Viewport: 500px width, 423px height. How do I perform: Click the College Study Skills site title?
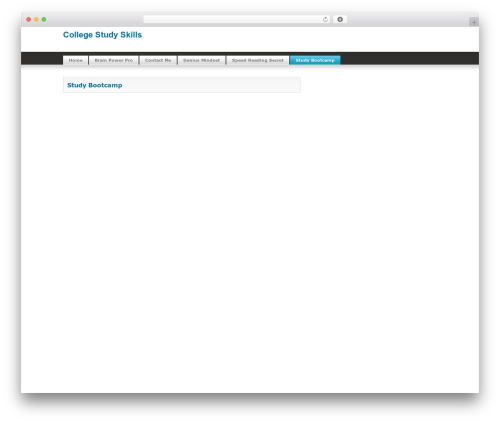point(102,35)
